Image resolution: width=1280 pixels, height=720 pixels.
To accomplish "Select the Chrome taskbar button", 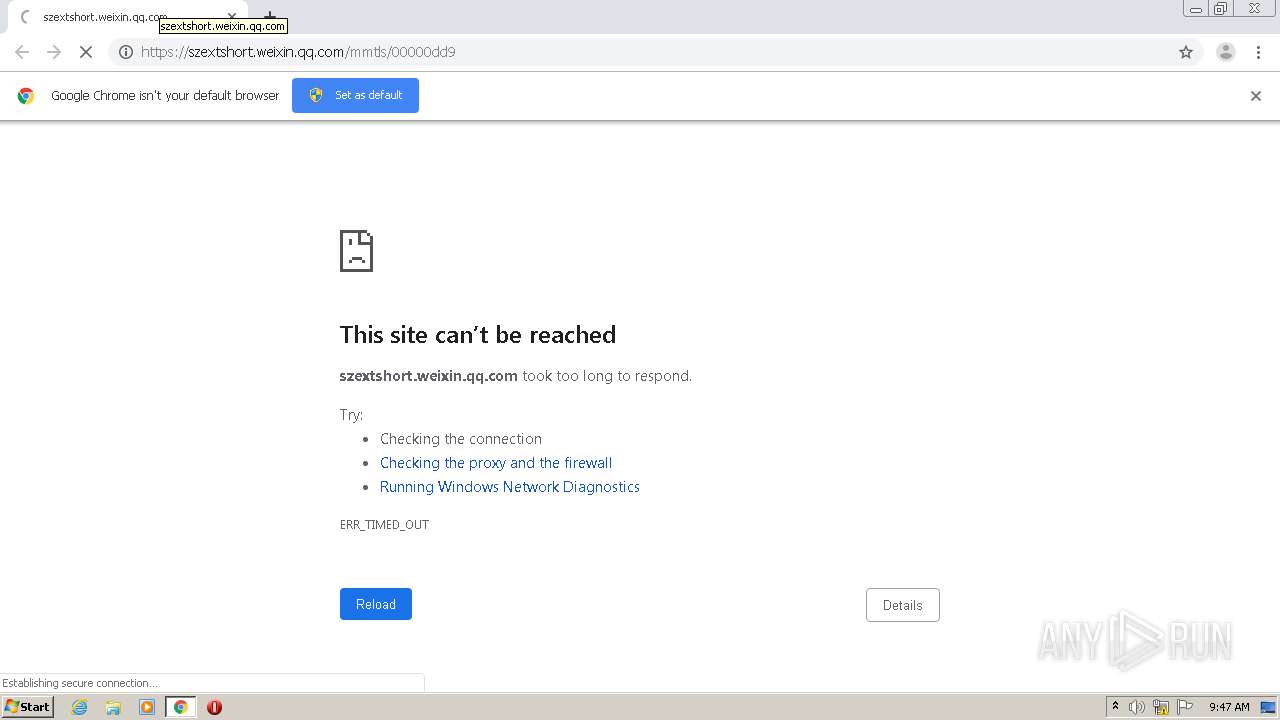I will click(x=181, y=707).
